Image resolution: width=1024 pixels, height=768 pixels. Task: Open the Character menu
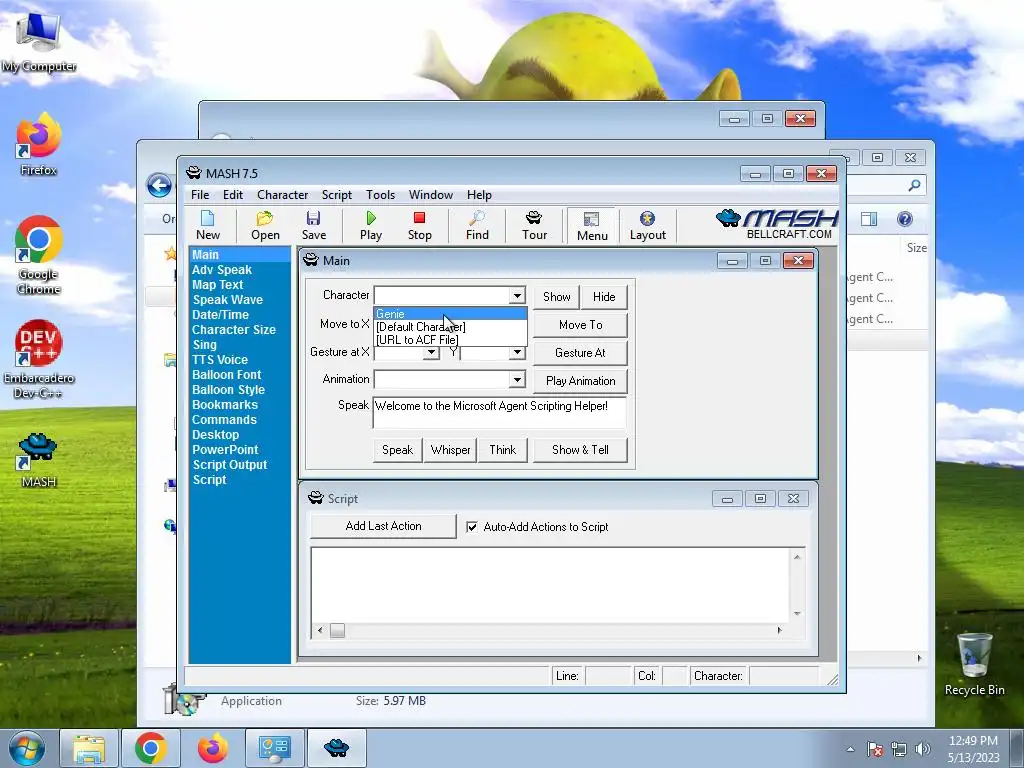point(282,195)
